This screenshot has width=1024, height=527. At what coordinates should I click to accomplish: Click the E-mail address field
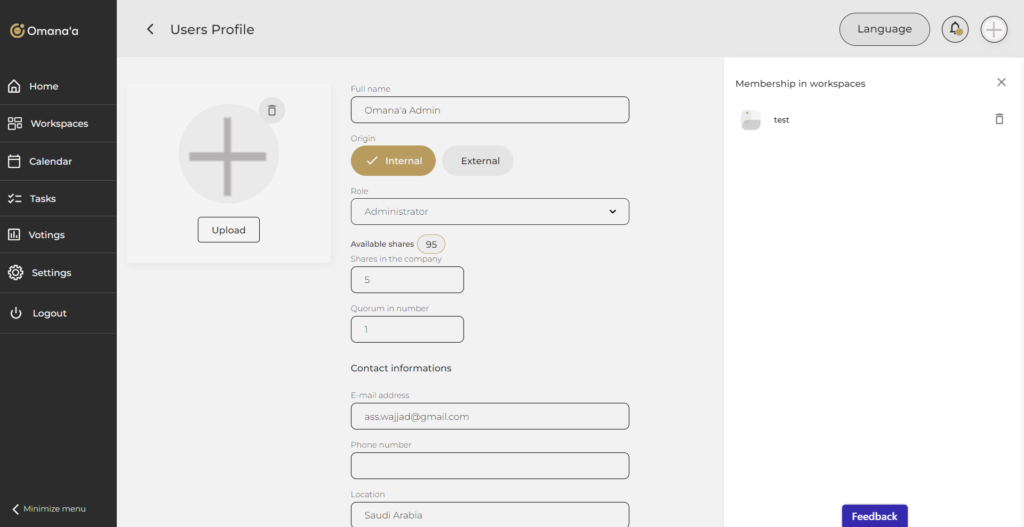coord(490,416)
